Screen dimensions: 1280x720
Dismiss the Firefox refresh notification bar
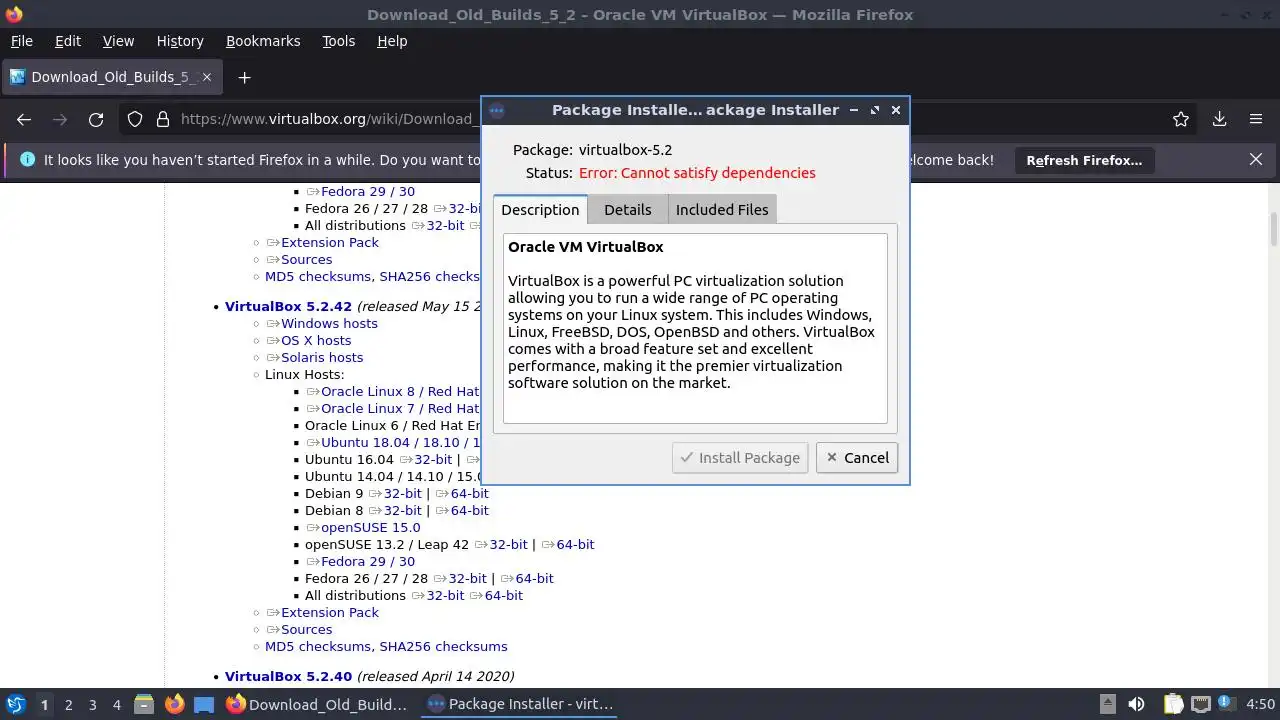(1256, 159)
